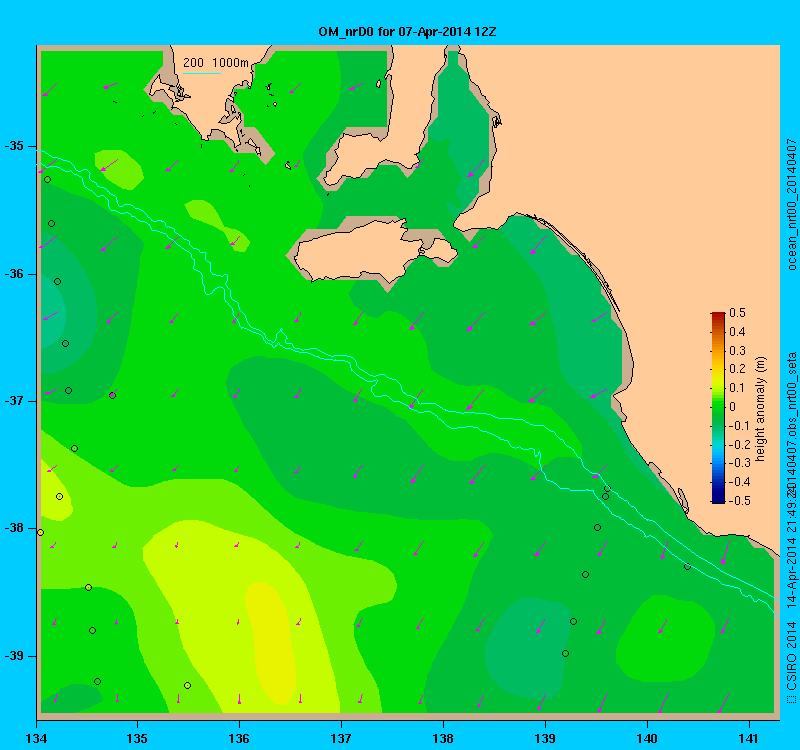
Task: Click the 140 longitude axis label
Action: pos(647,738)
